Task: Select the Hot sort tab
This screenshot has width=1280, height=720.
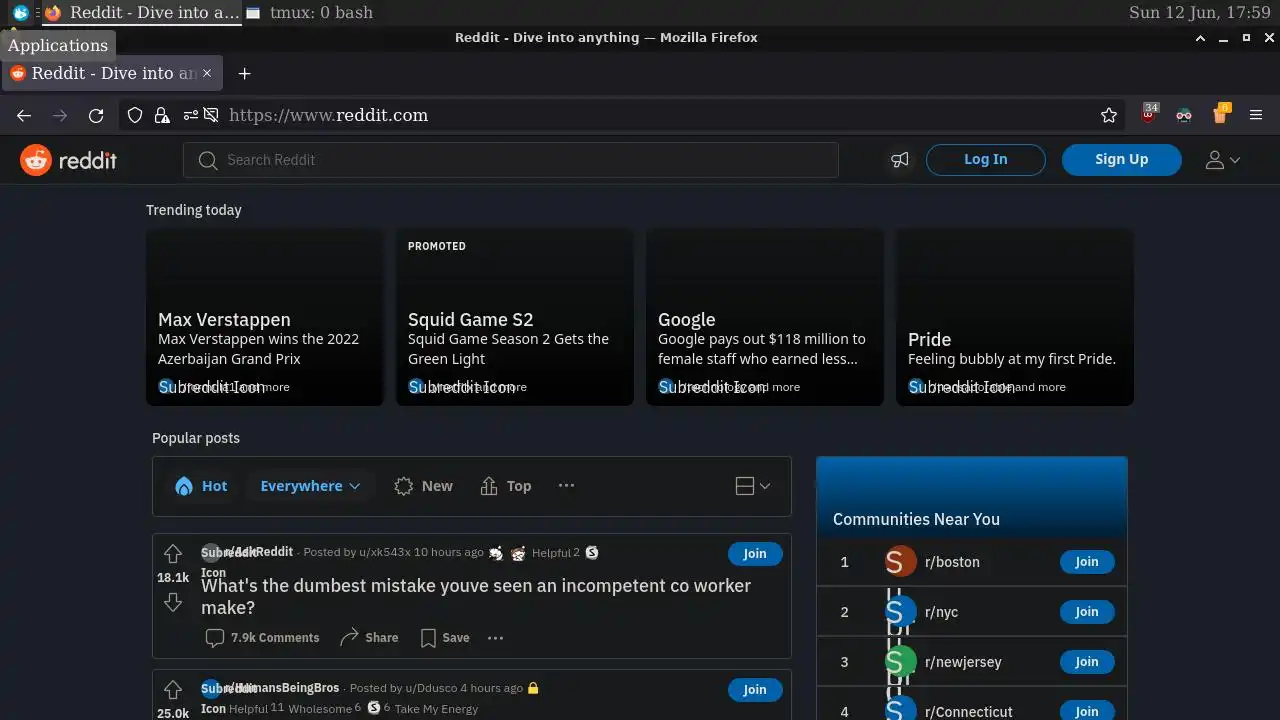Action: [x=201, y=486]
